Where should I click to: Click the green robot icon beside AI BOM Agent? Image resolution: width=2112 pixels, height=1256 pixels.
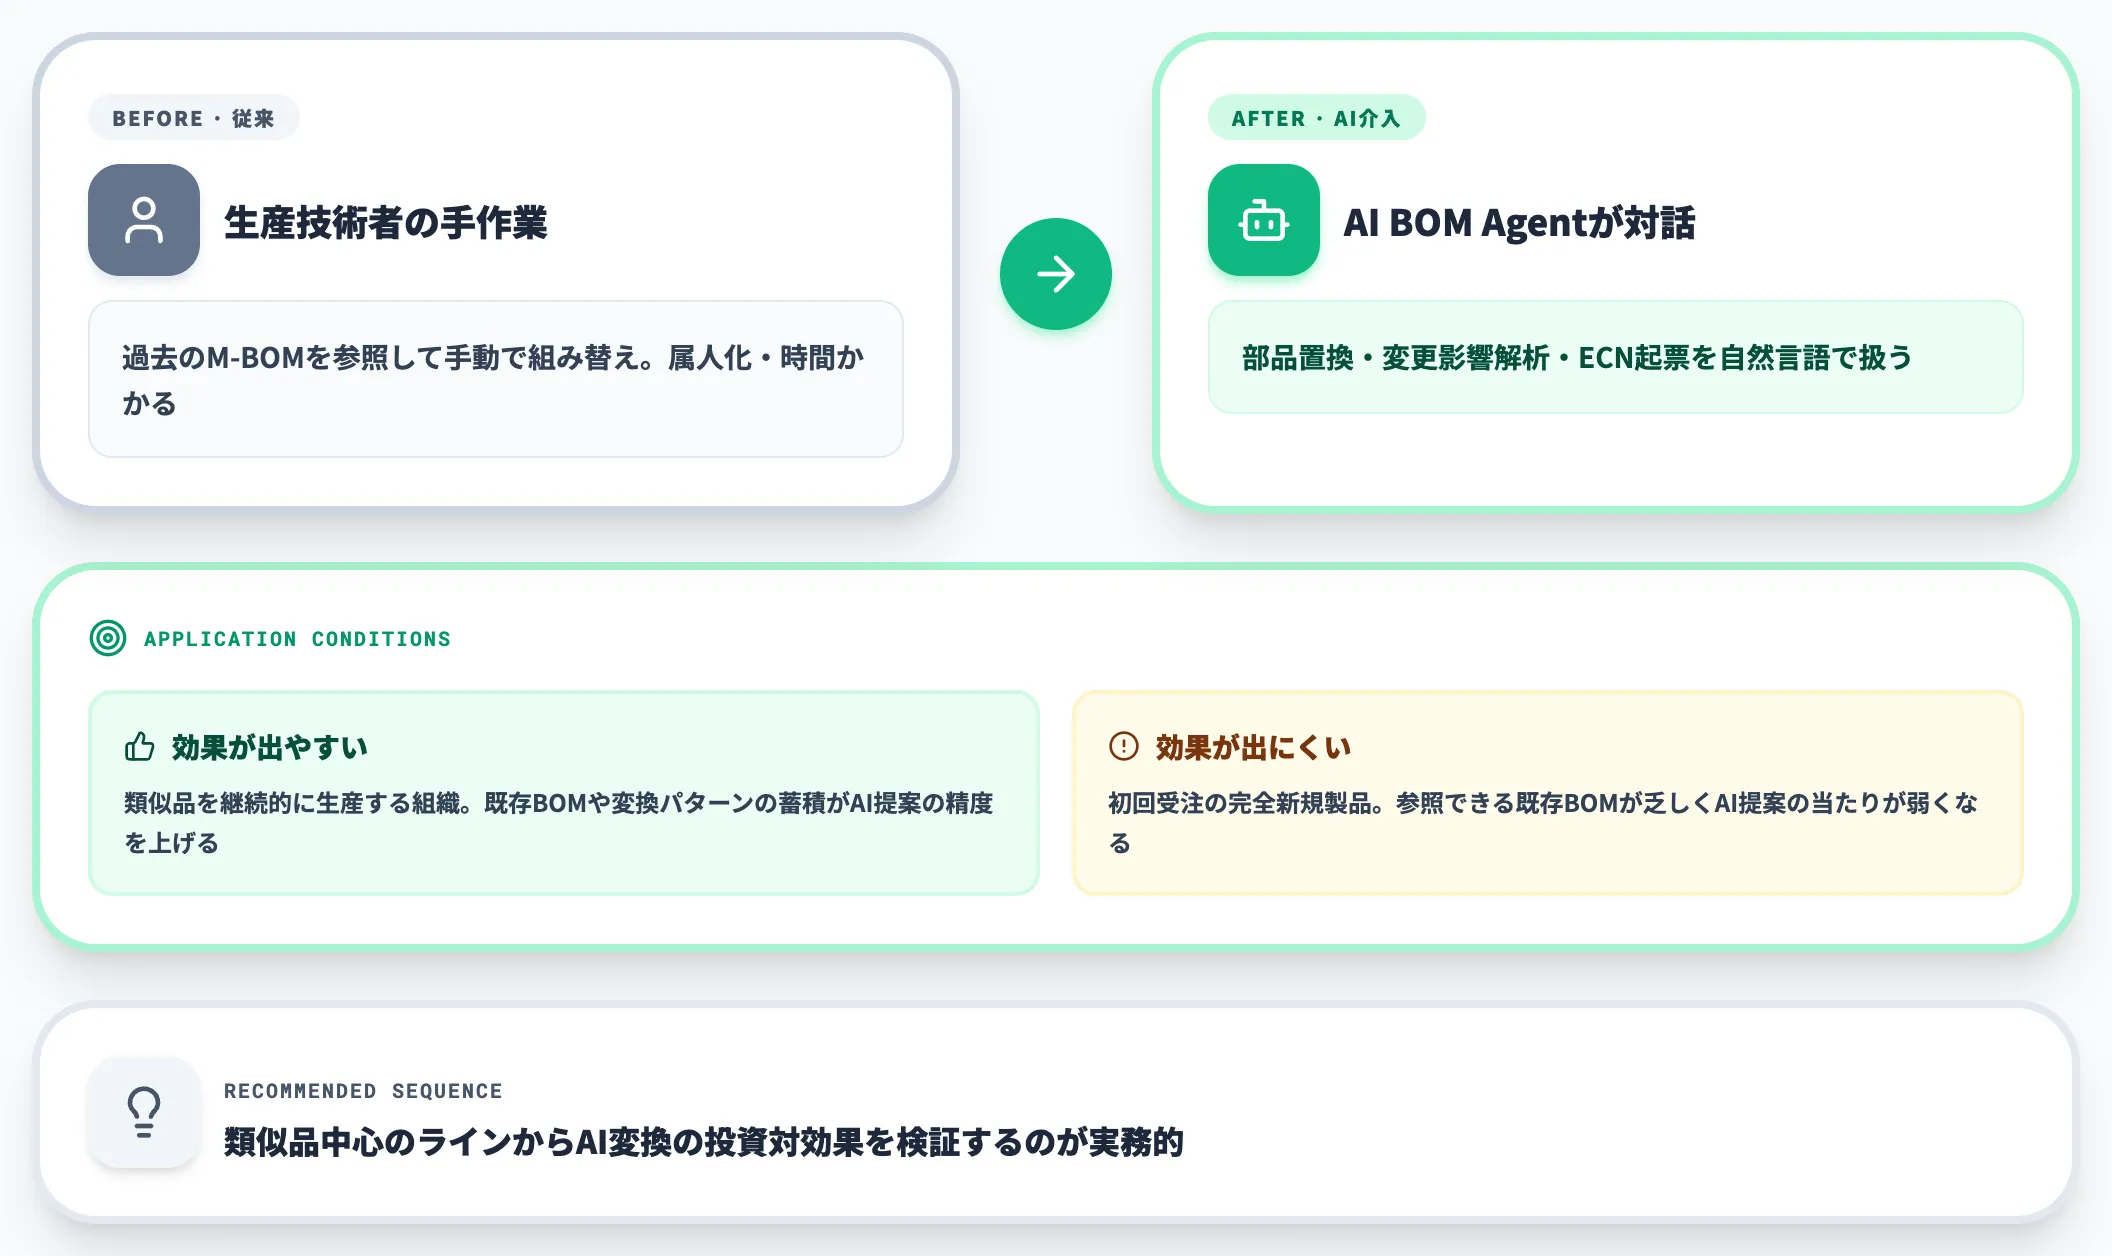point(1264,220)
